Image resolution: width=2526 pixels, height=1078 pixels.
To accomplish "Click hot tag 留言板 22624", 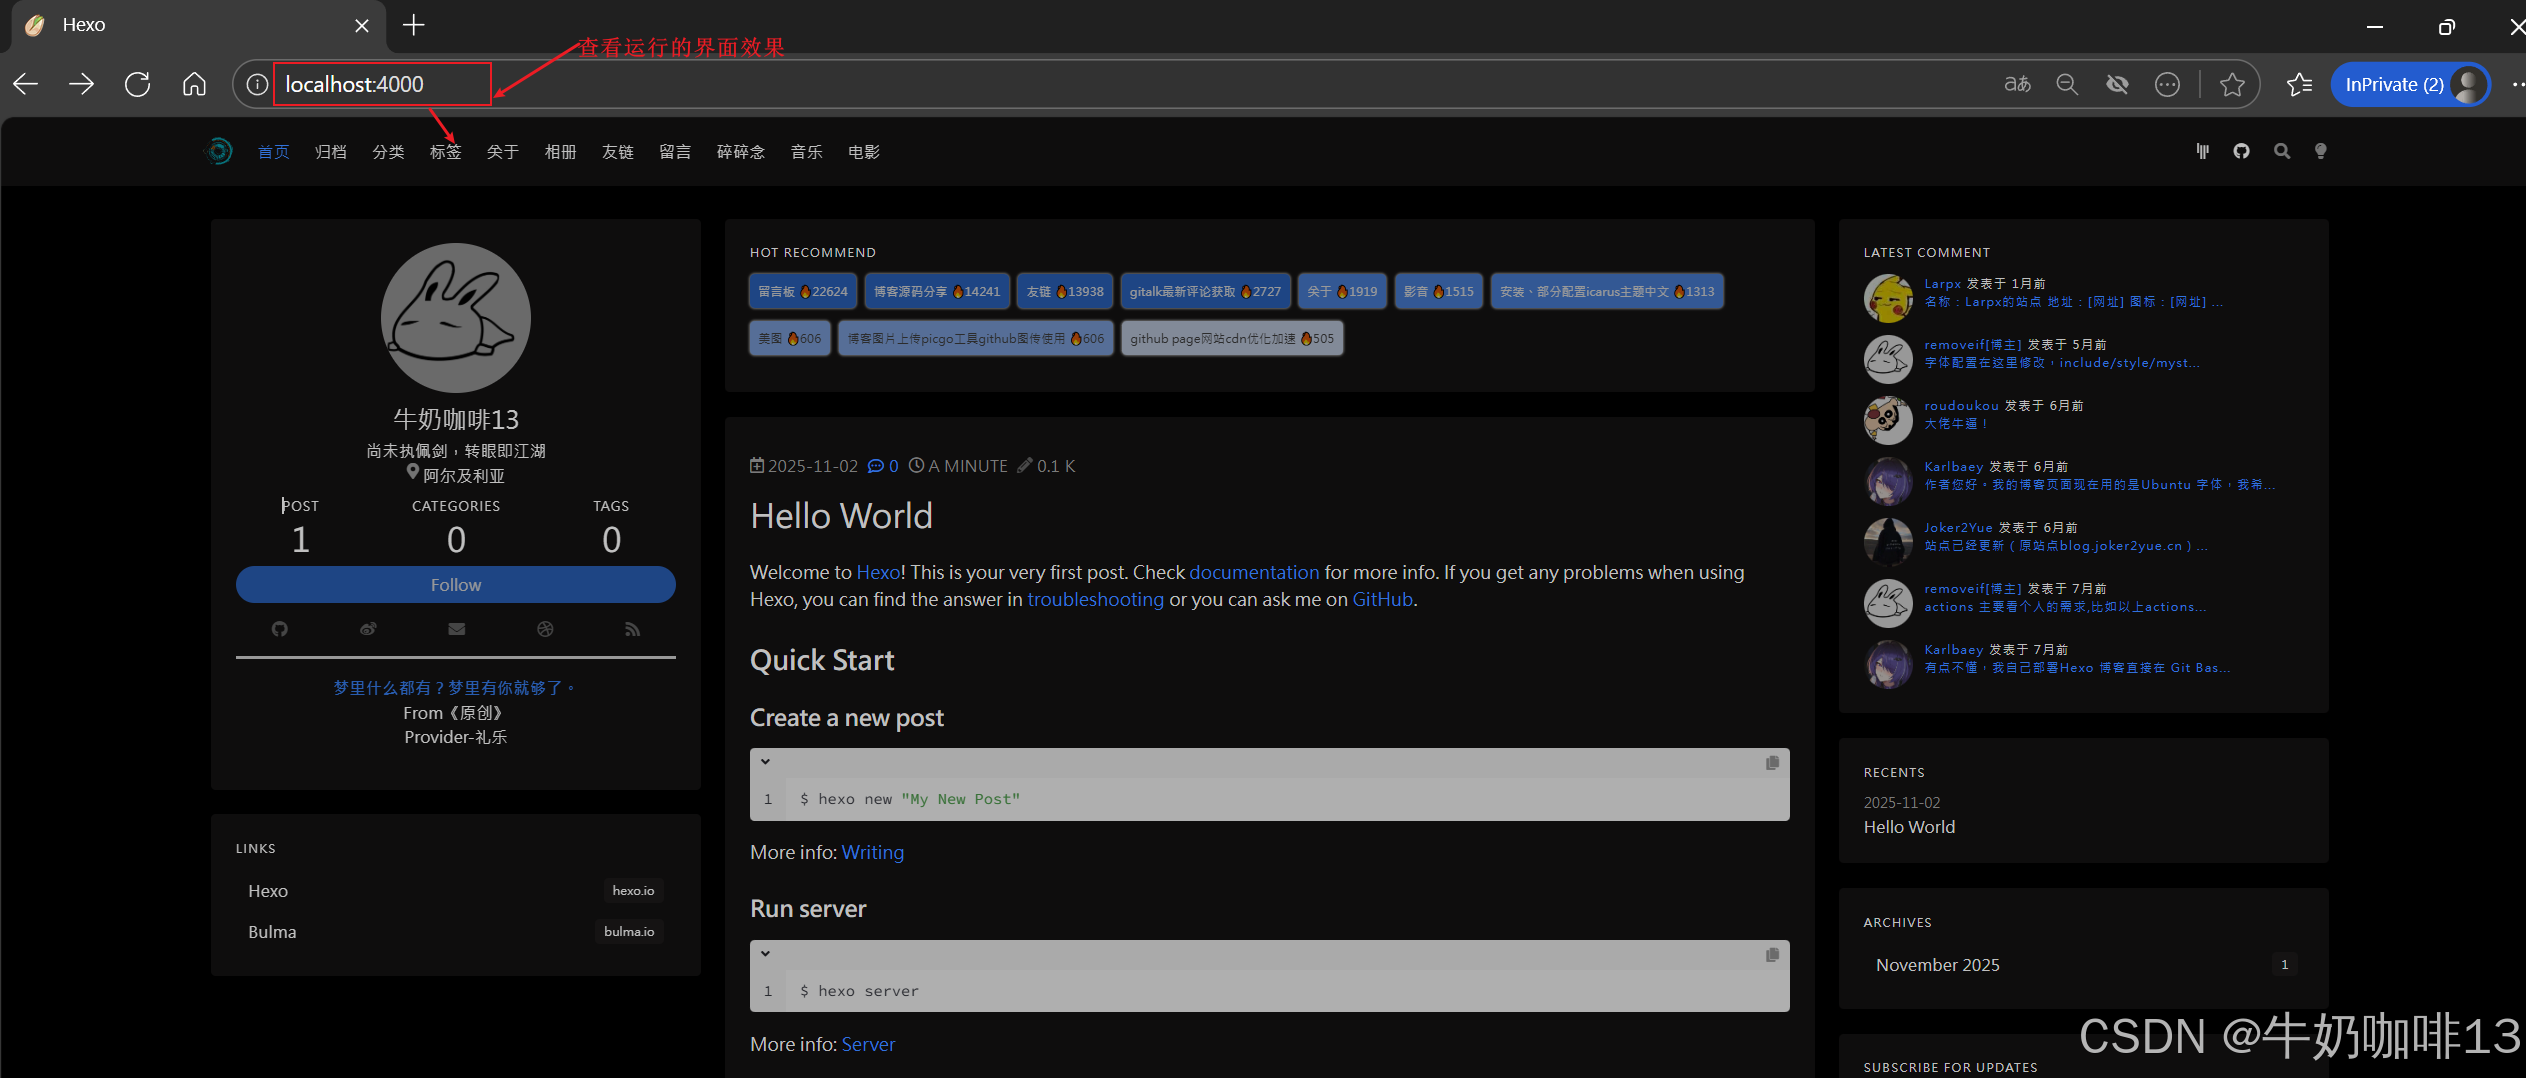I will click(802, 292).
